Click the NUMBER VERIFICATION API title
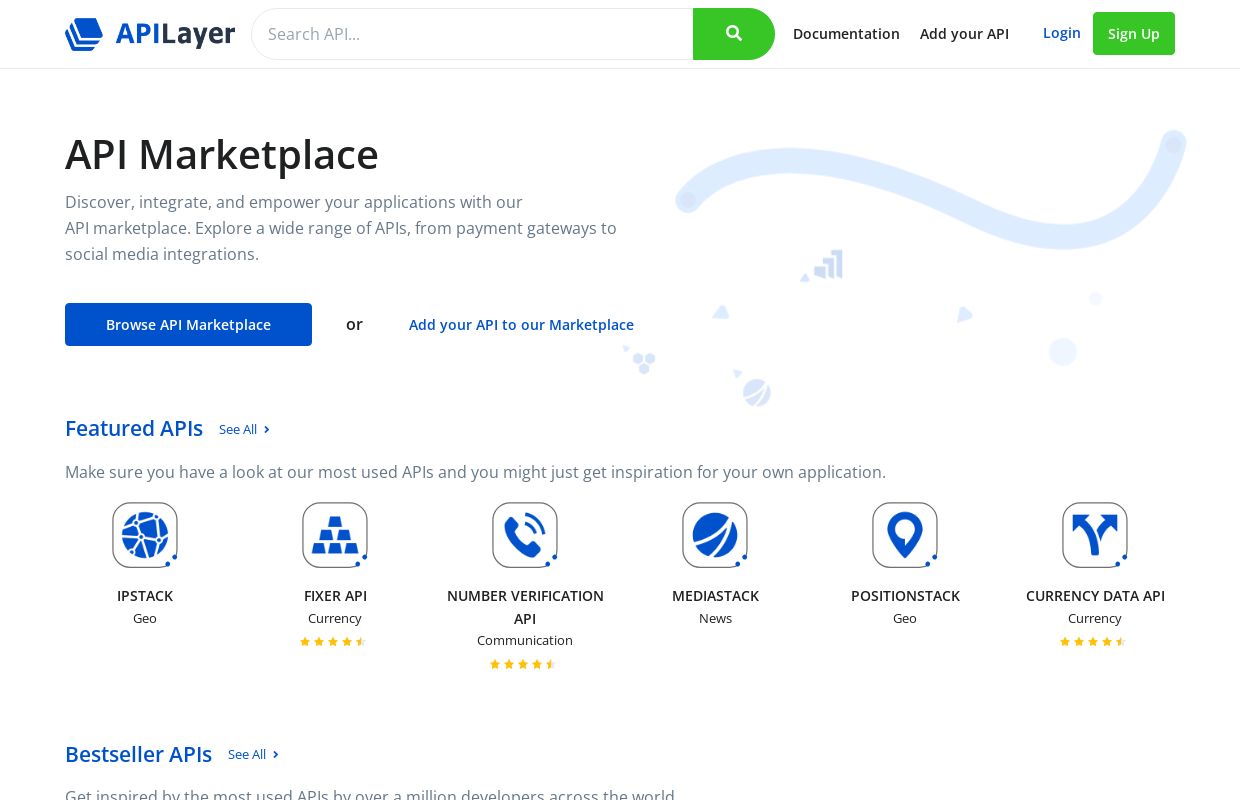This screenshot has height=800, width=1240. 525,607
